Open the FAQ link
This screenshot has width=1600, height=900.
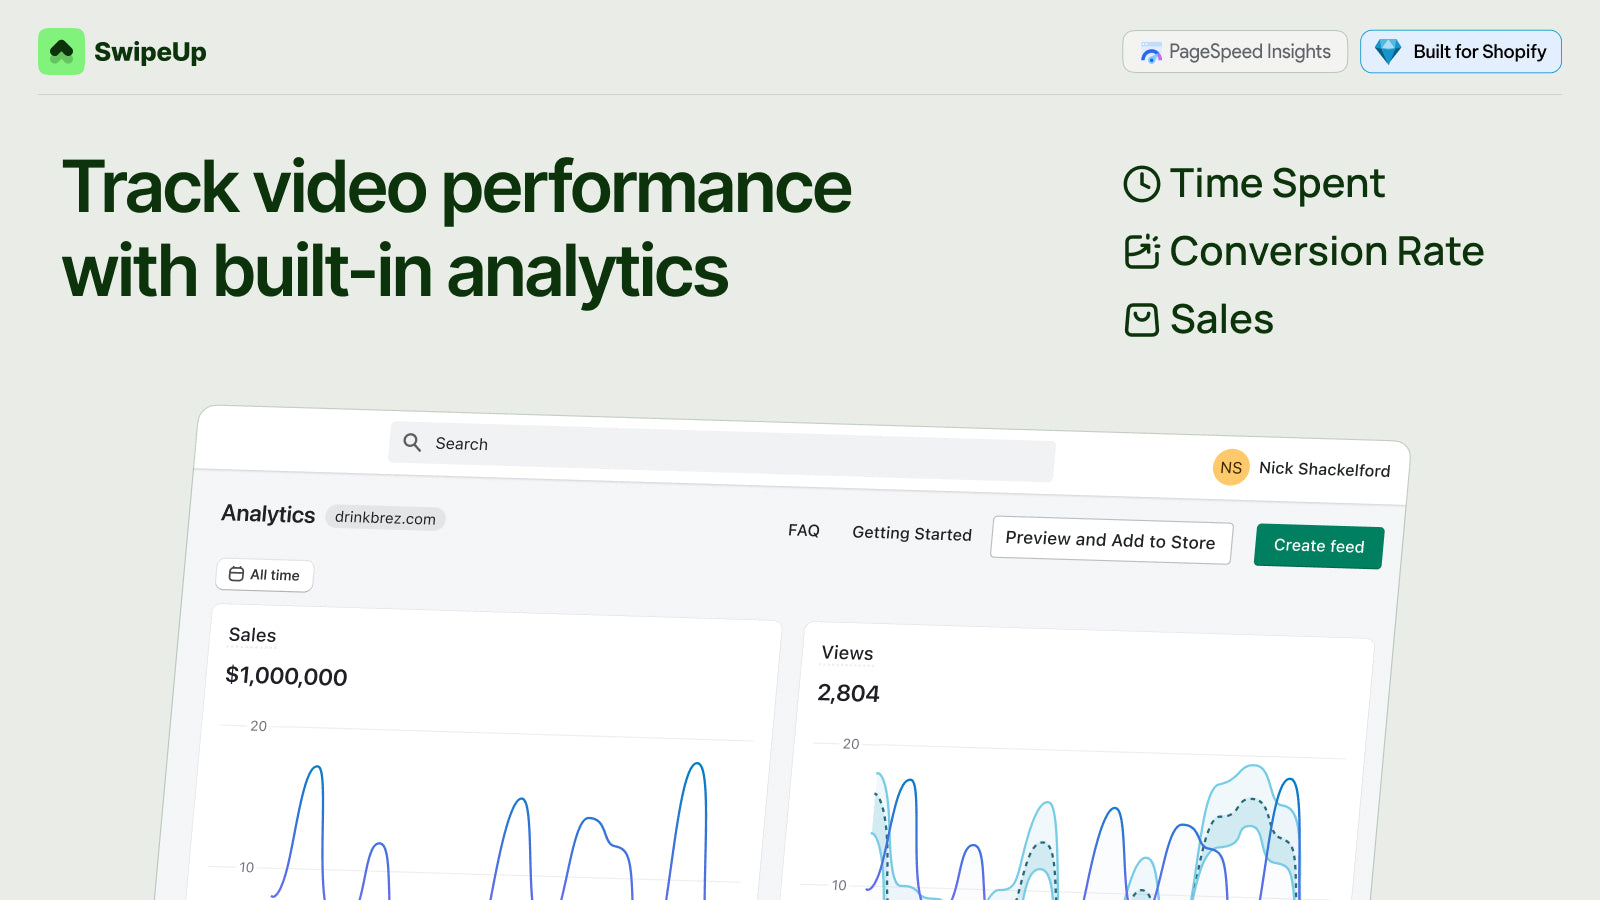click(x=804, y=531)
